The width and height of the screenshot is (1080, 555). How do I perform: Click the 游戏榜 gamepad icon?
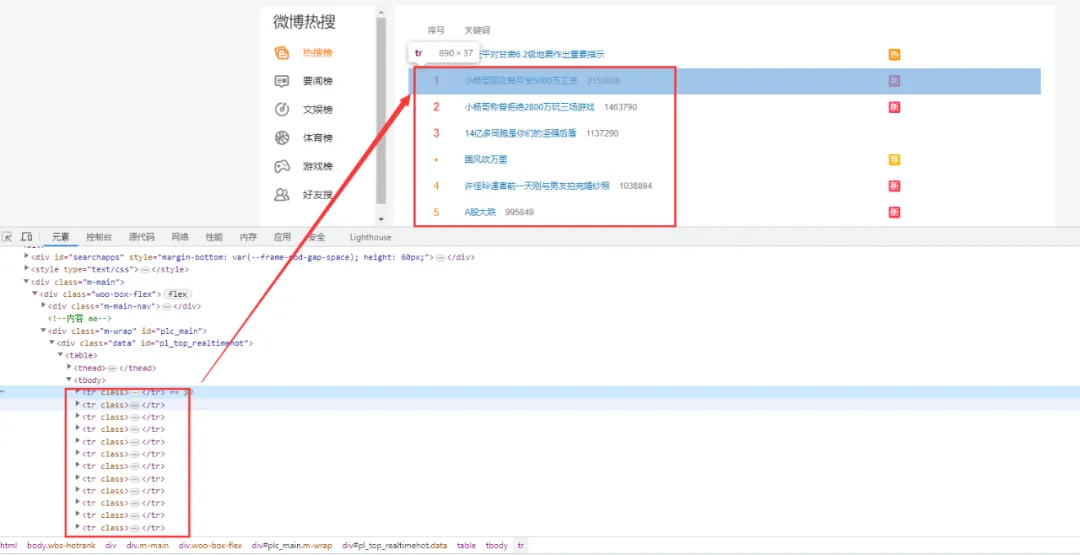click(282, 166)
